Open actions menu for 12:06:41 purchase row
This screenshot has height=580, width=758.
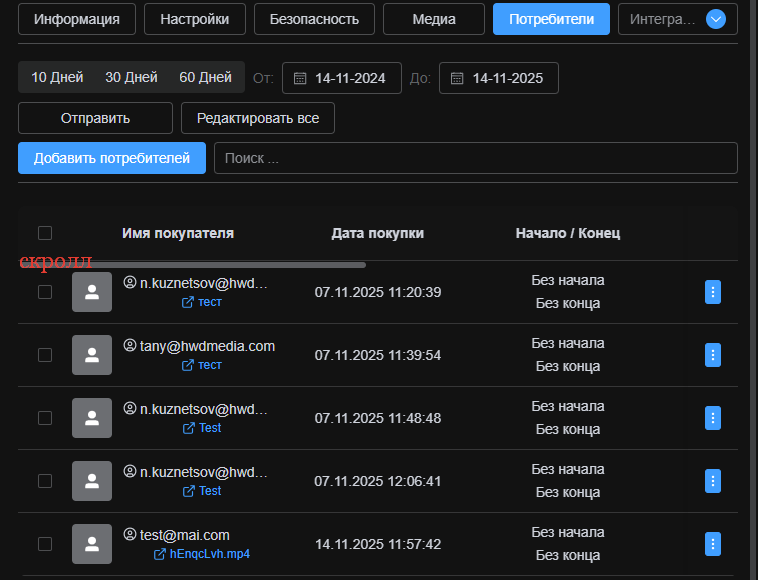tap(713, 481)
